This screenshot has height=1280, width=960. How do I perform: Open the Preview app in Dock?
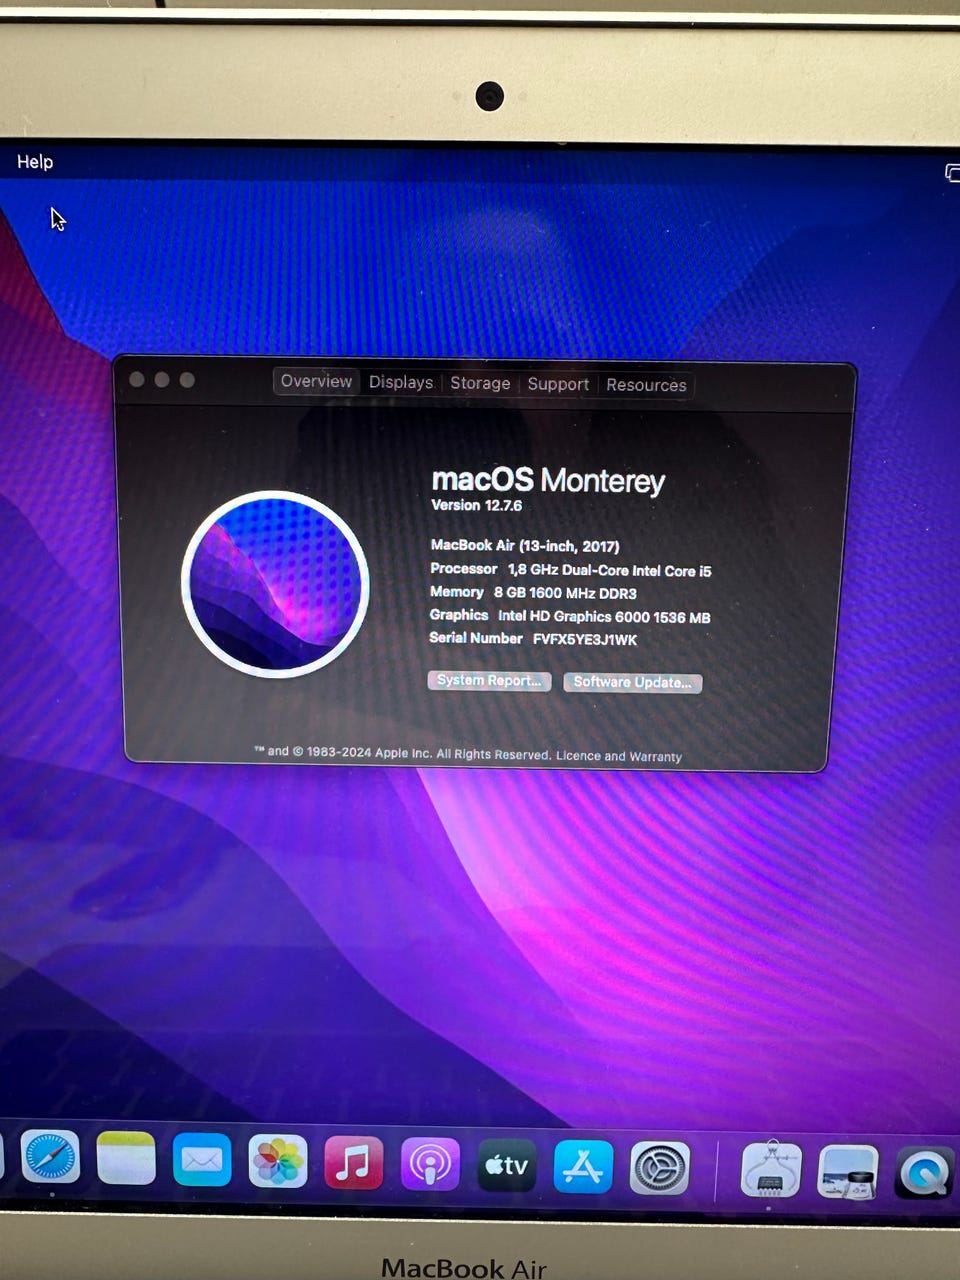tap(848, 1171)
